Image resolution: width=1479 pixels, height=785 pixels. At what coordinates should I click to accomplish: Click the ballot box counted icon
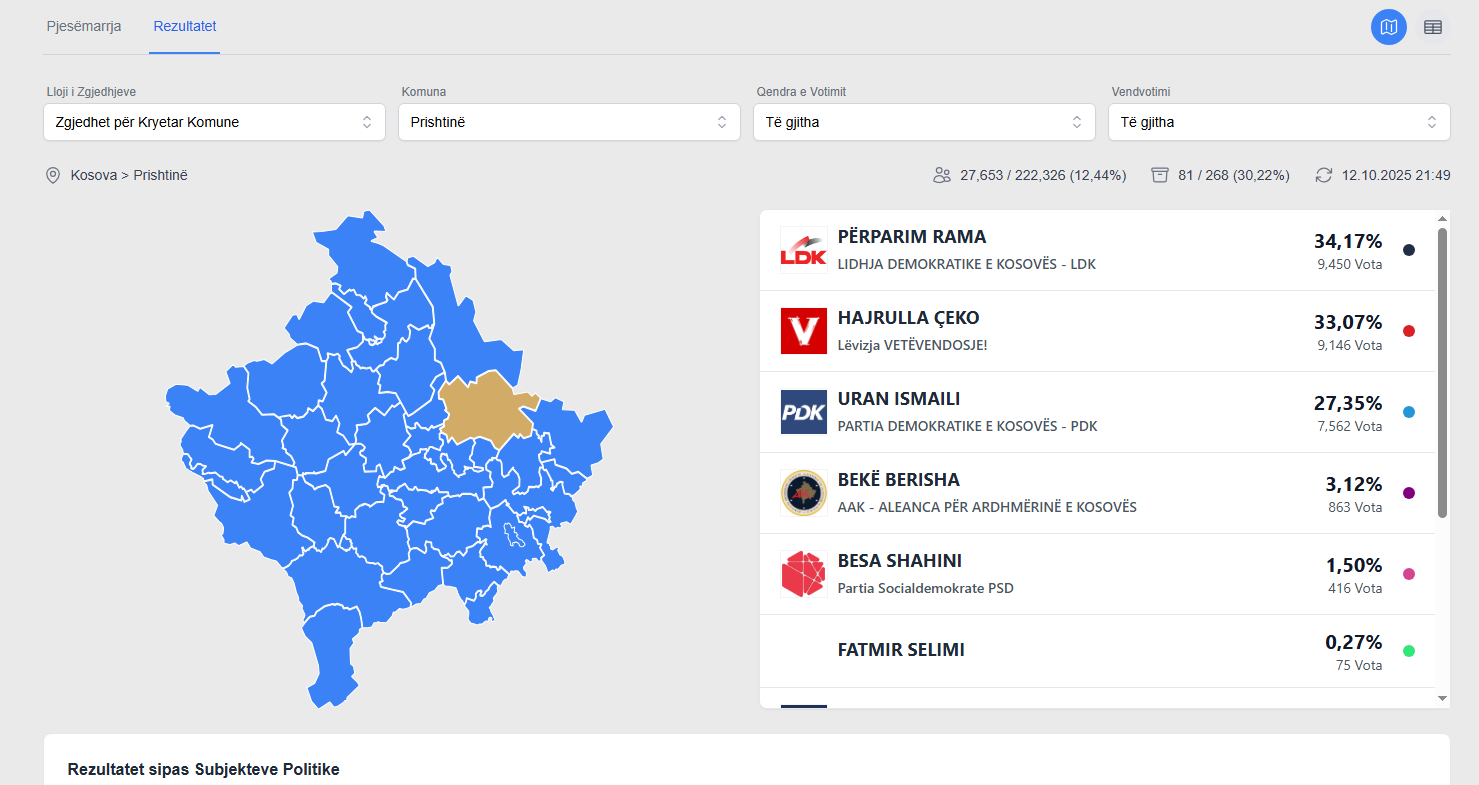coord(1160,175)
